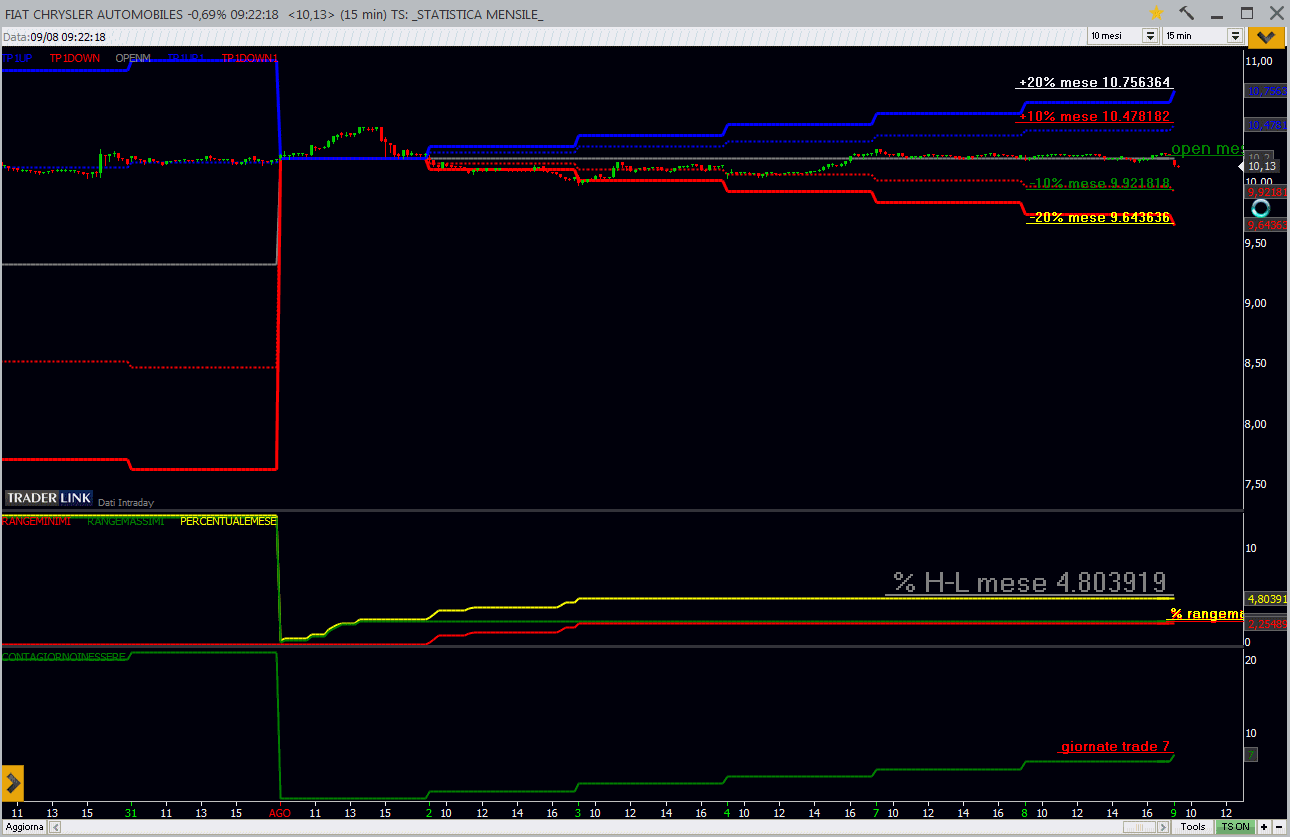
Task: Click the Data 09/08 09:22:18 readout
Action: pos(54,36)
